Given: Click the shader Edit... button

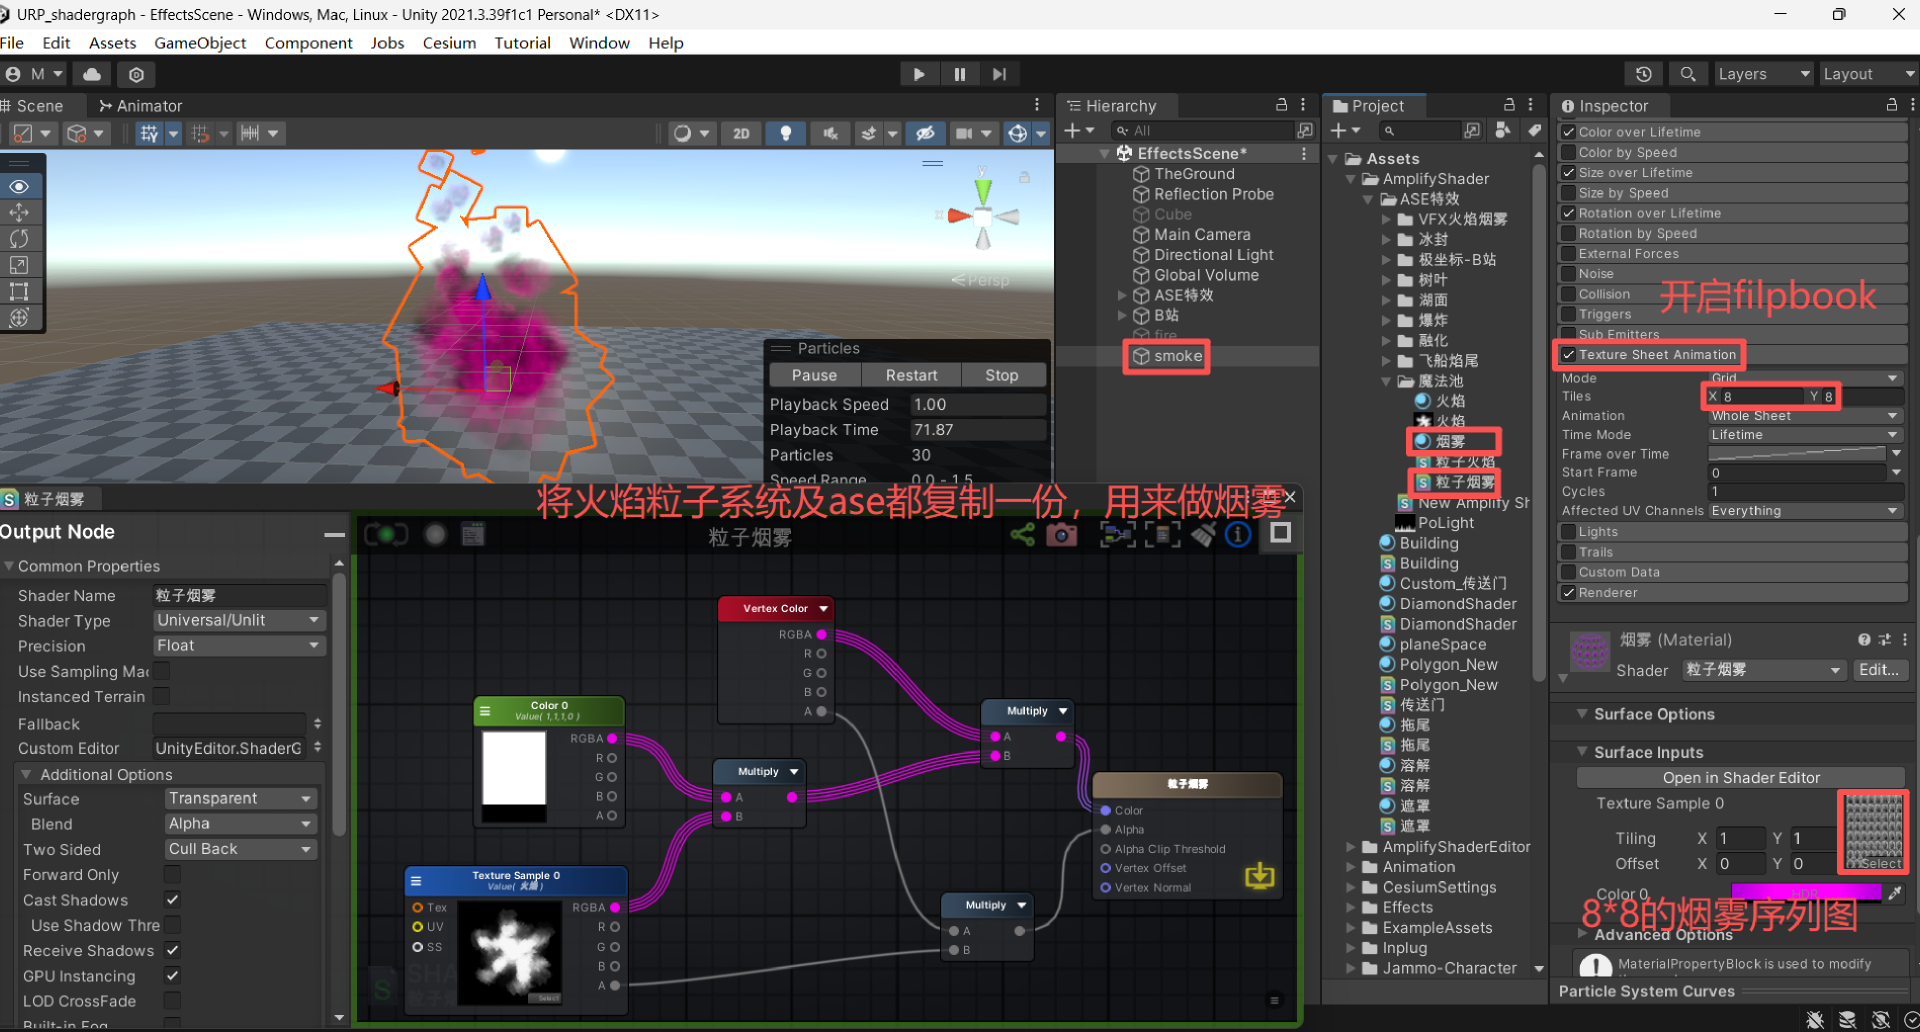Looking at the screenshot, I should point(1879,670).
